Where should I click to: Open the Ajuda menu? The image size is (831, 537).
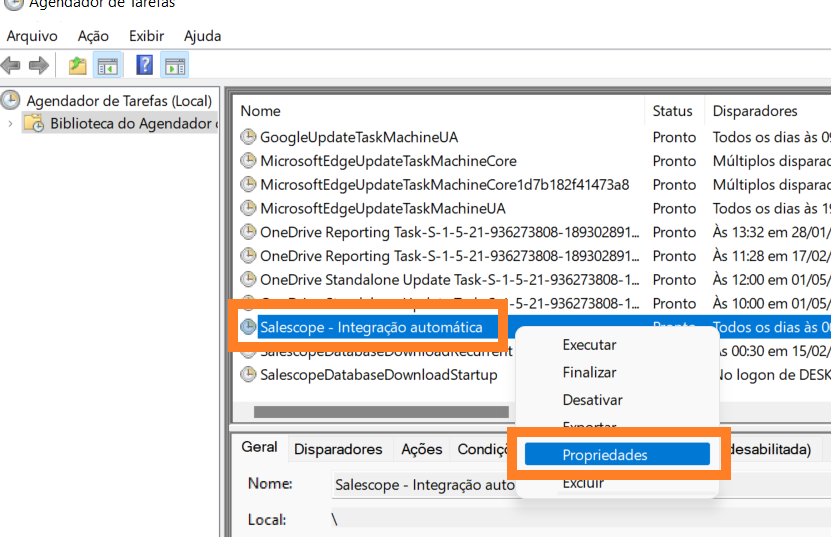tap(202, 36)
